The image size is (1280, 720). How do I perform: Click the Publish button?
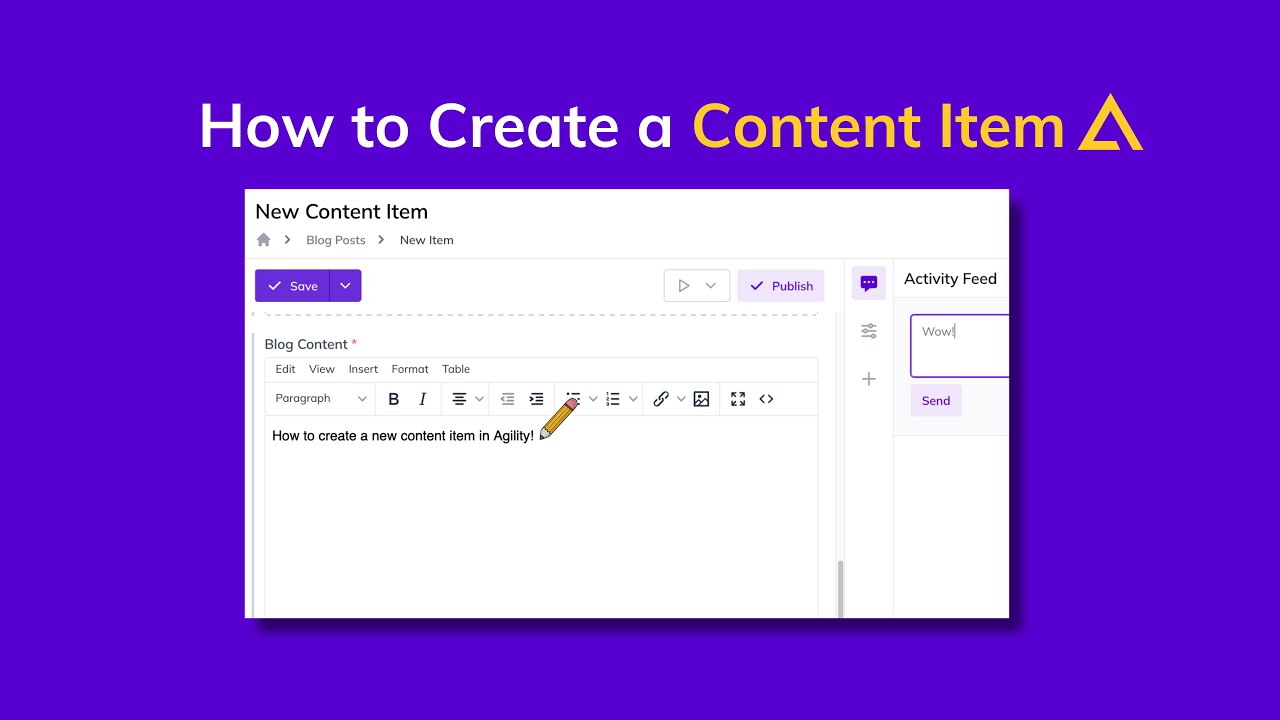pyautogui.click(x=781, y=286)
